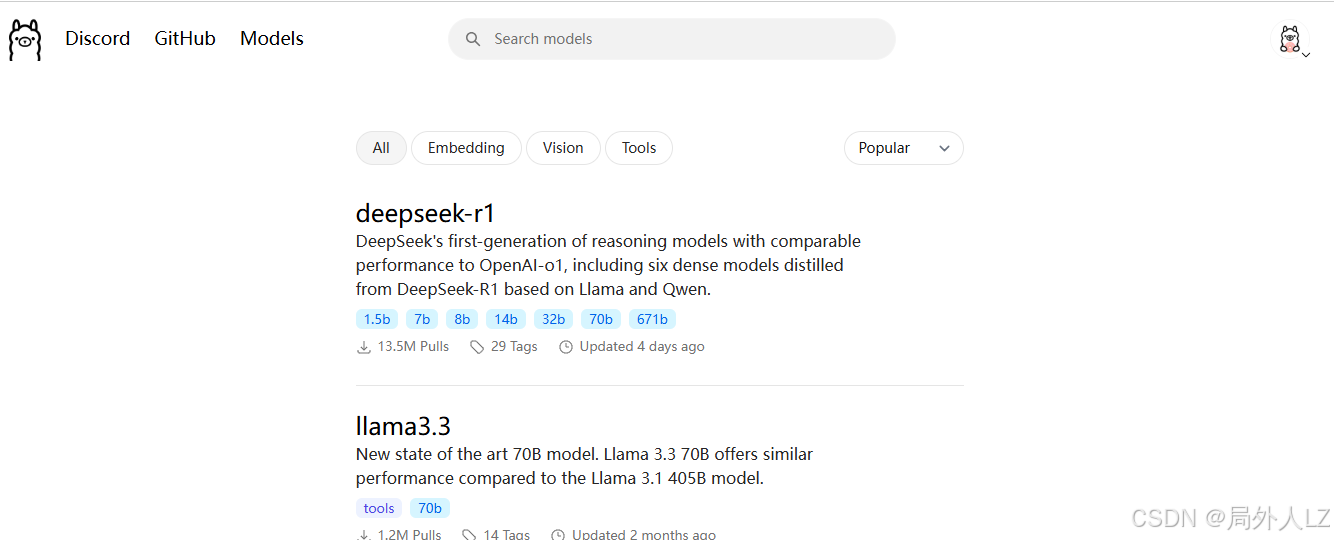Open the Popular sort dropdown

[904, 148]
